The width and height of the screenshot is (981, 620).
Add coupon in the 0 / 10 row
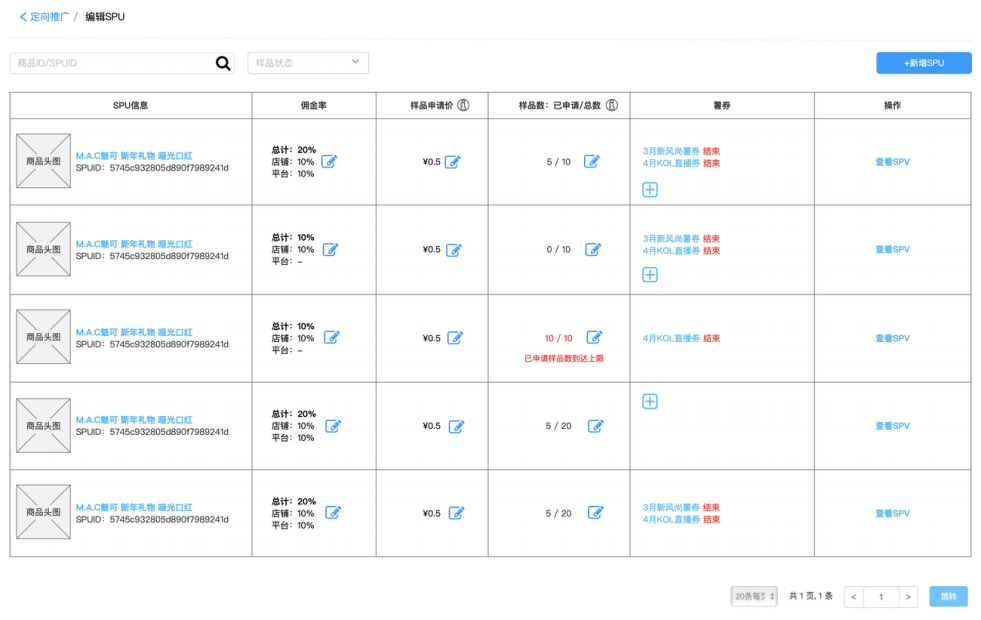650,275
